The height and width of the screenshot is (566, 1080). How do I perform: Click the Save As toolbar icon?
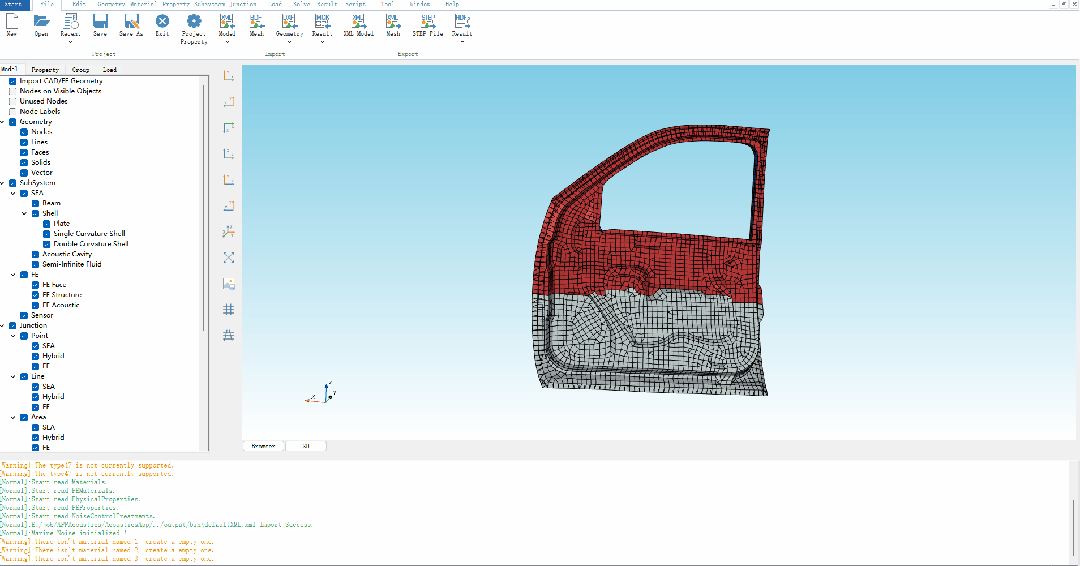point(131,22)
